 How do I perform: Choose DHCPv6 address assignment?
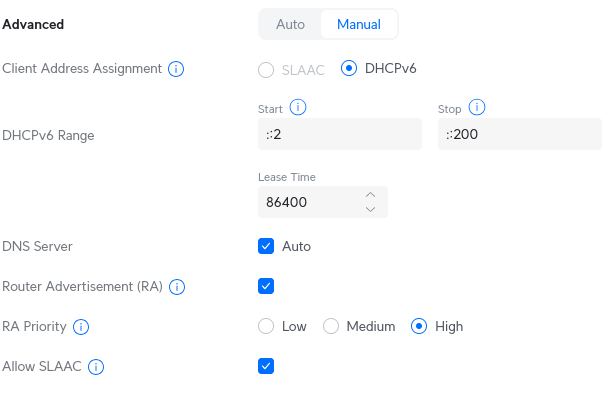tap(349, 69)
